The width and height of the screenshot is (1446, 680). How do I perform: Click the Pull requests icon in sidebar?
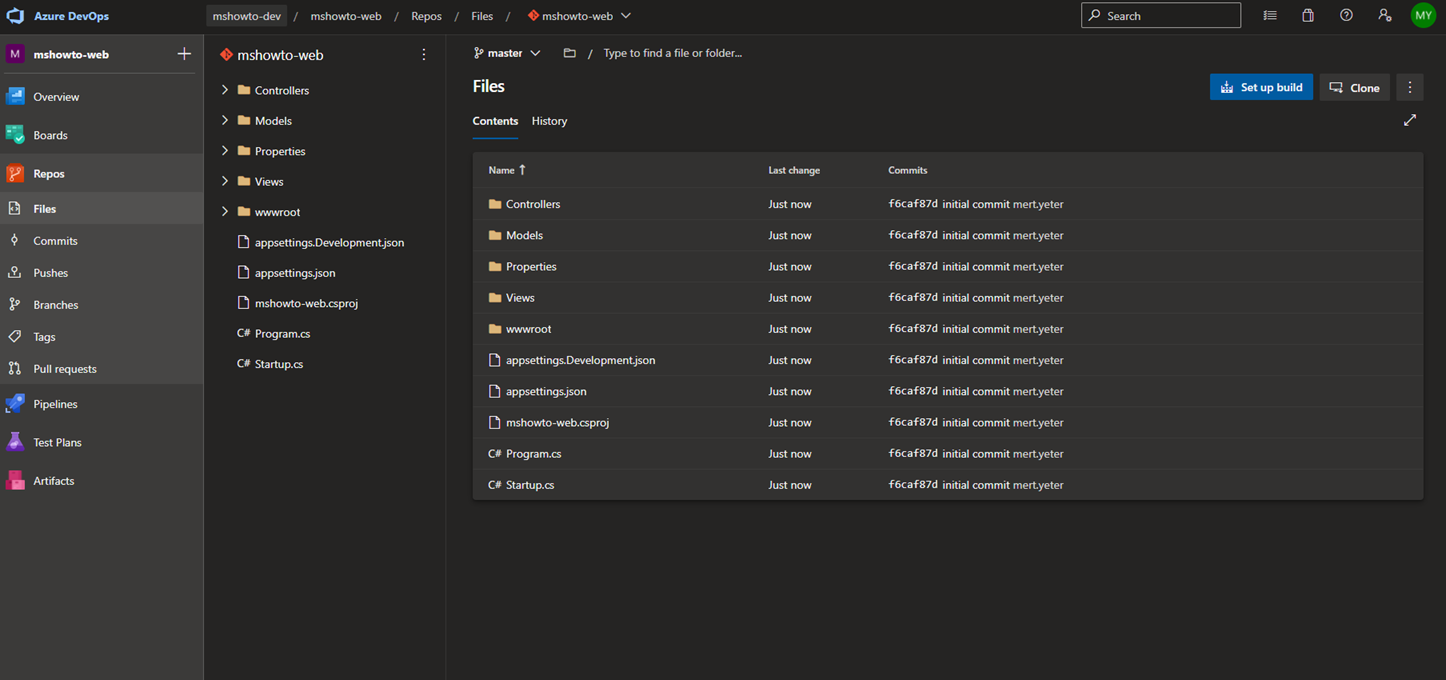pyautogui.click(x=14, y=369)
